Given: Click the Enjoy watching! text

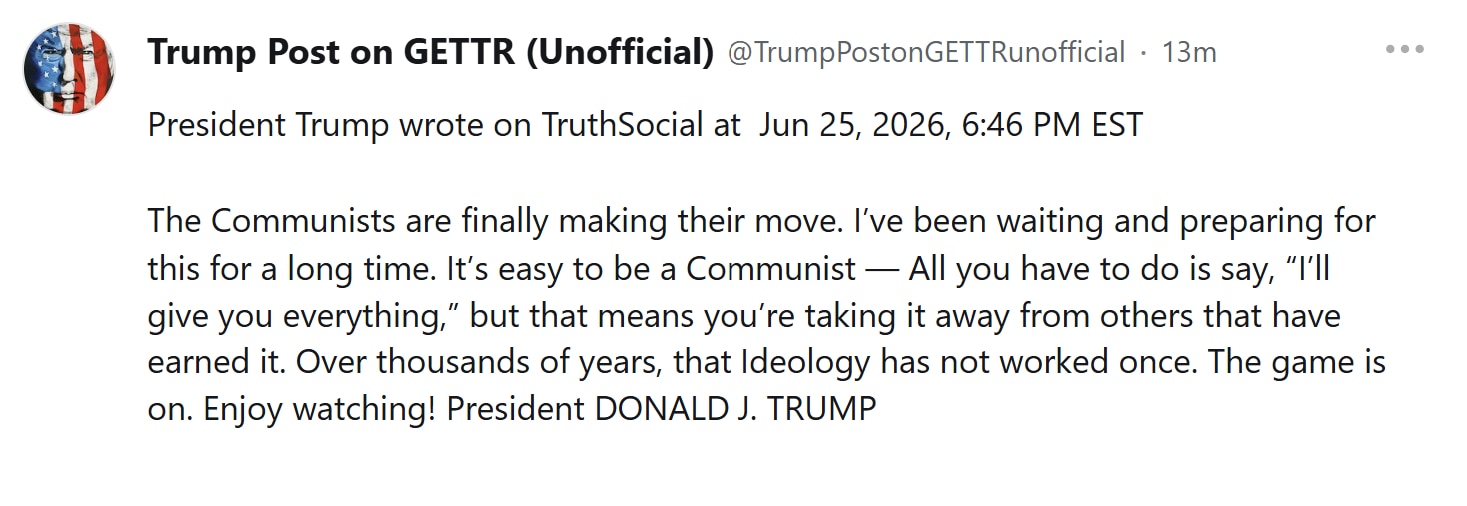Looking at the screenshot, I should pos(320,409).
